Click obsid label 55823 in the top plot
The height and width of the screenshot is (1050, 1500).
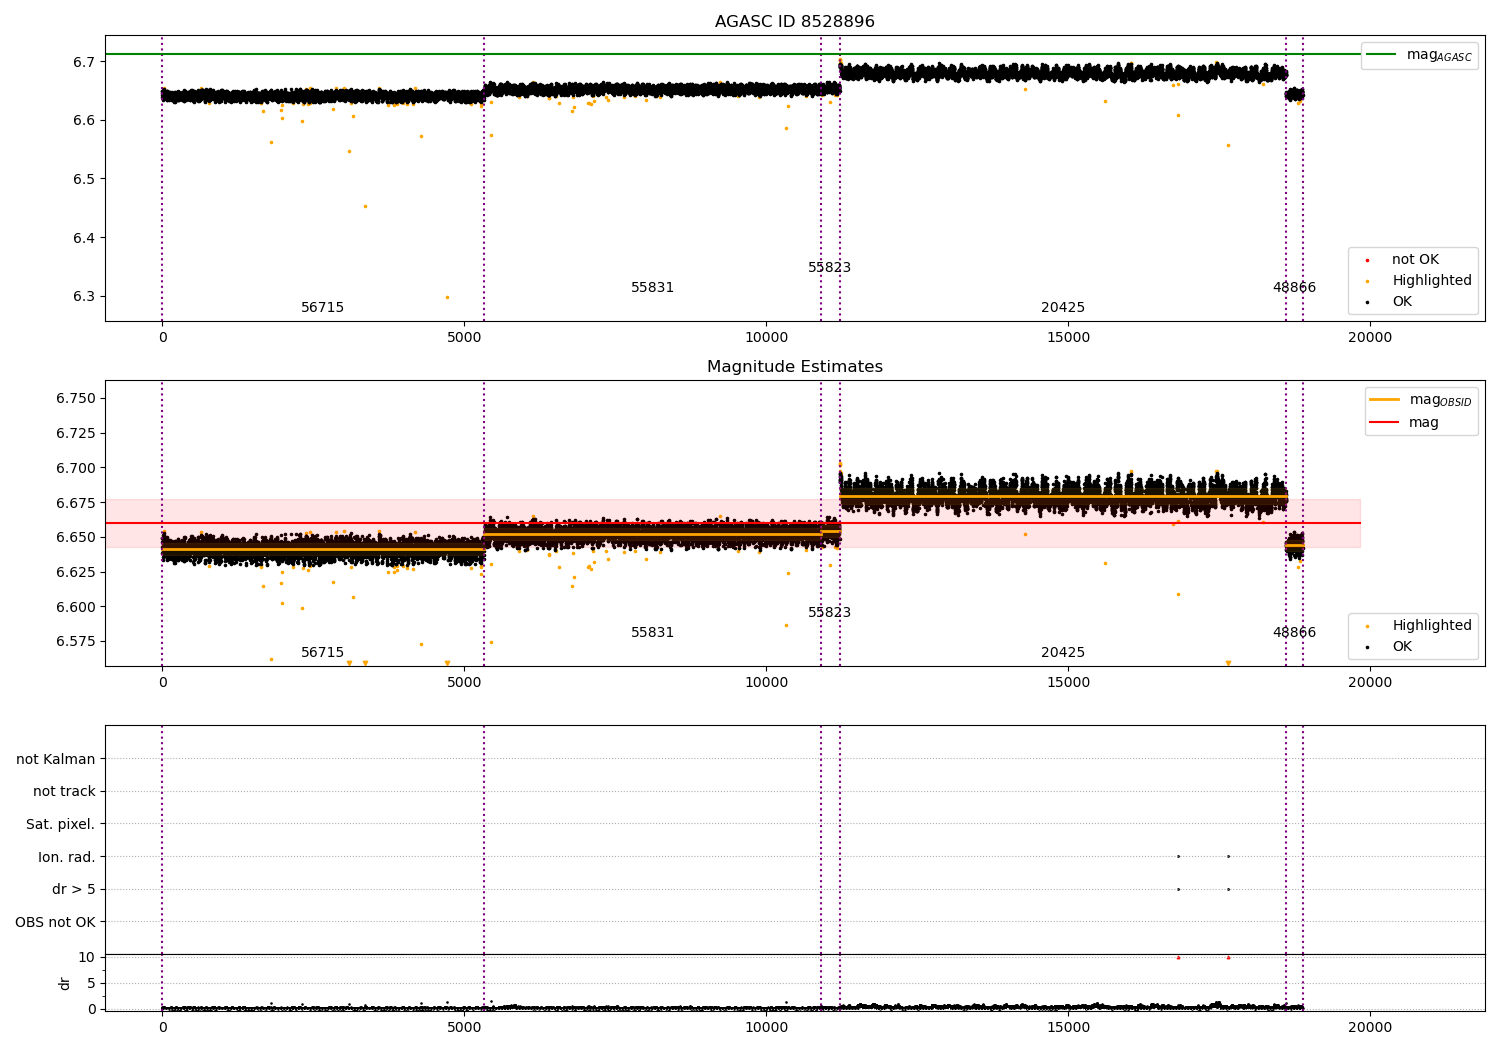(x=829, y=268)
